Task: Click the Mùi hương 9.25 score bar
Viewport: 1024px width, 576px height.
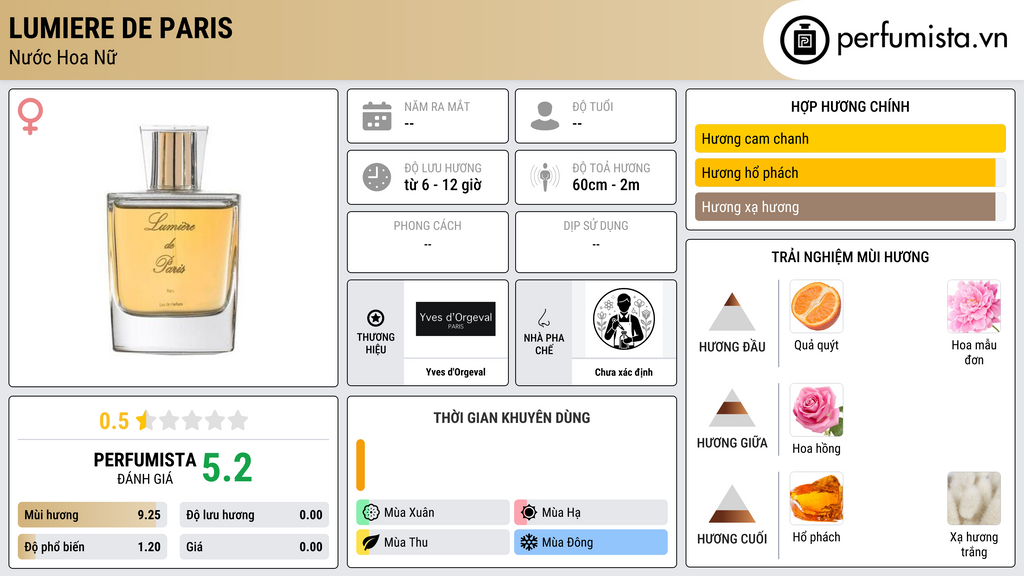Action: pyautogui.click(x=92, y=515)
